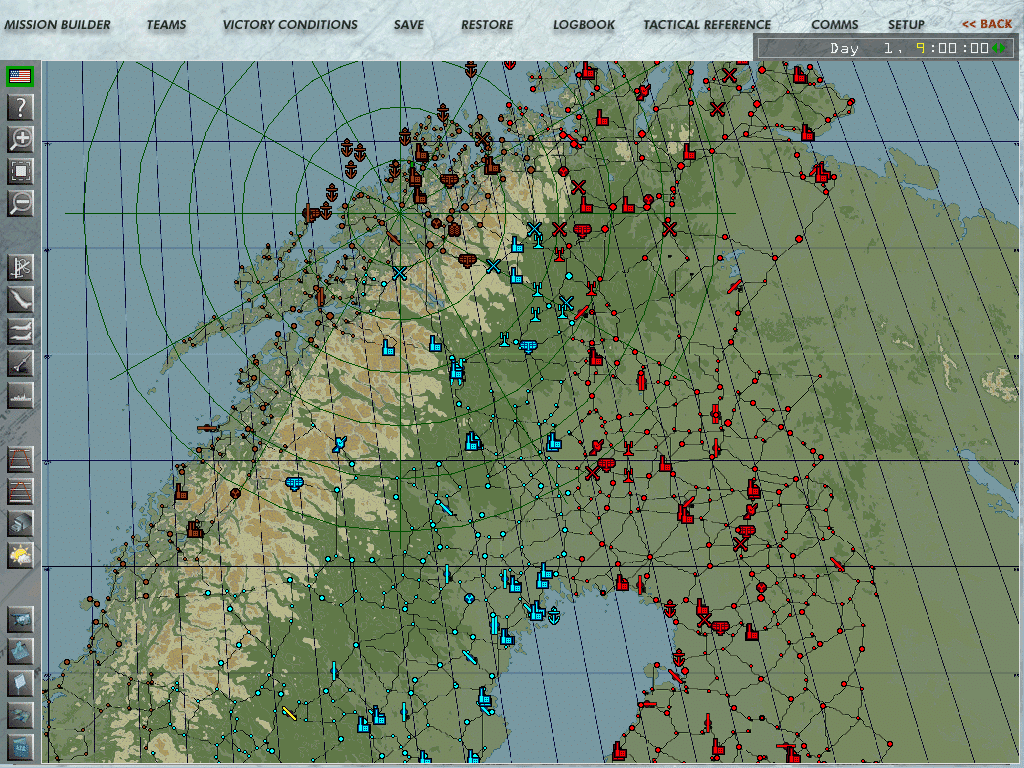Open Victory Conditions
Screen dimensions: 1024x768
coord(290,25)
